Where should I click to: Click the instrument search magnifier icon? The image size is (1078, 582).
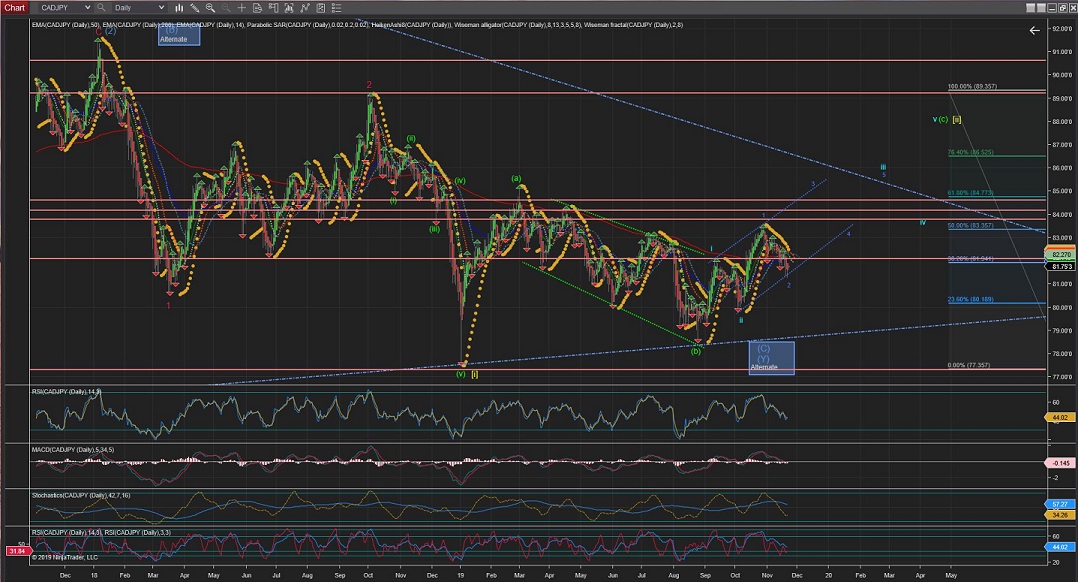(x=101, y=8)
